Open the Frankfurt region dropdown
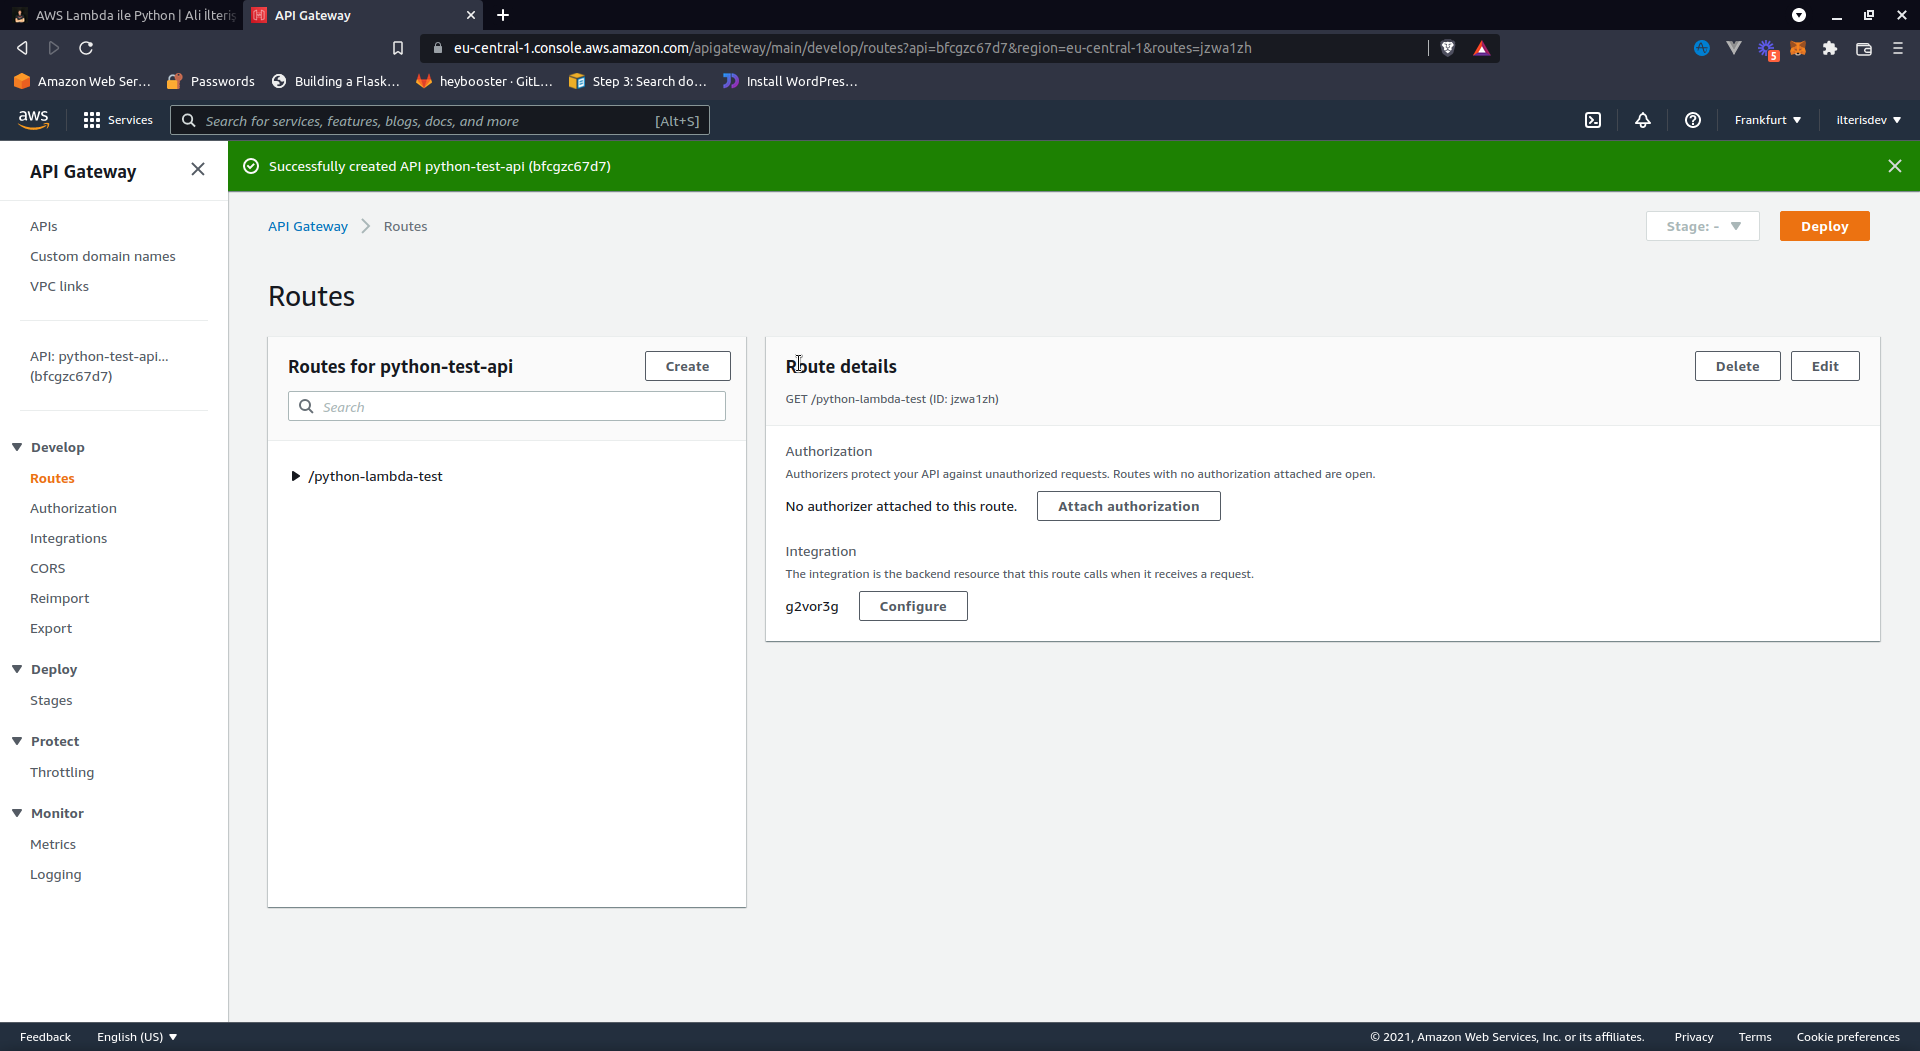 point(1767,120)
